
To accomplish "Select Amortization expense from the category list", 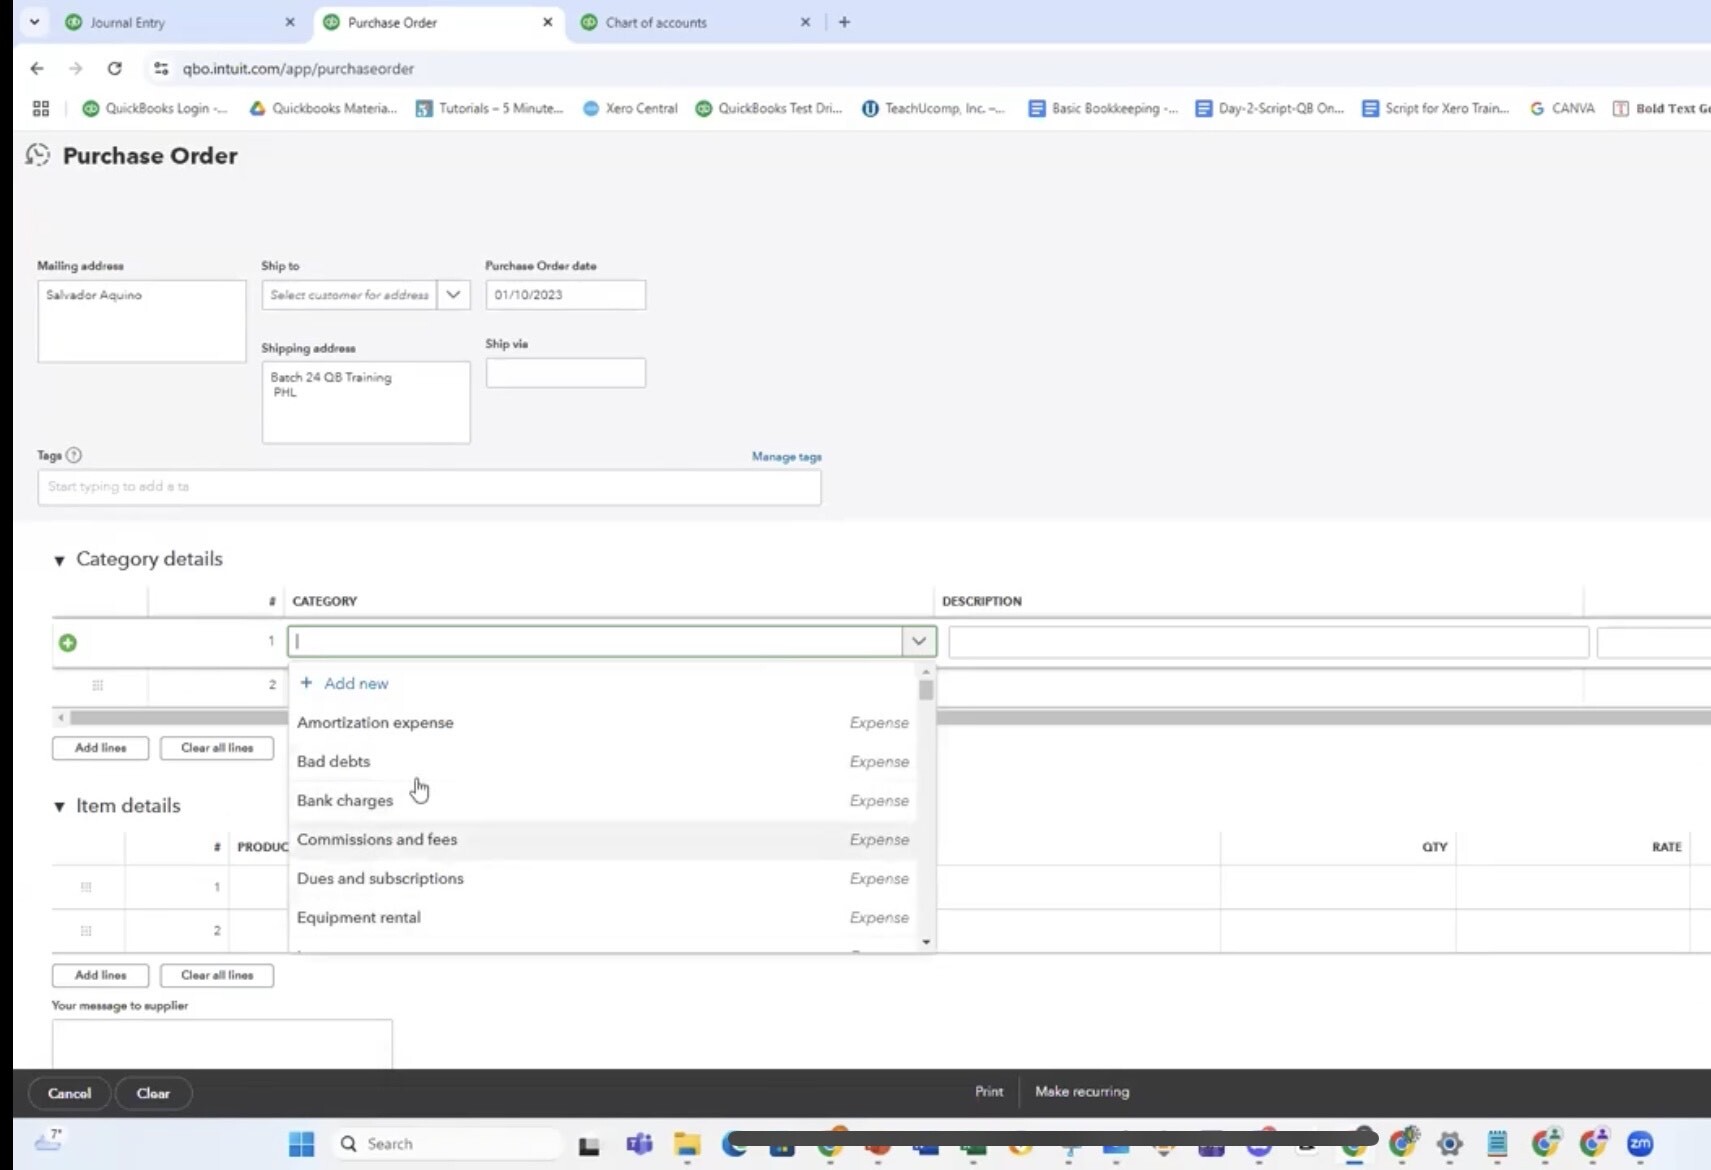I will pos(603,722).
